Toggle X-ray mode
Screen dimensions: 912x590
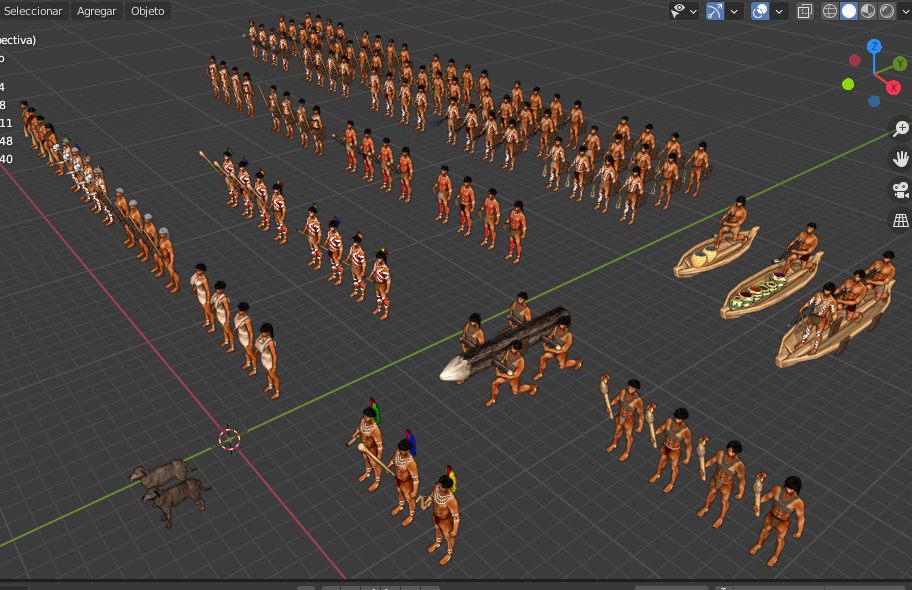coord(805,11)
